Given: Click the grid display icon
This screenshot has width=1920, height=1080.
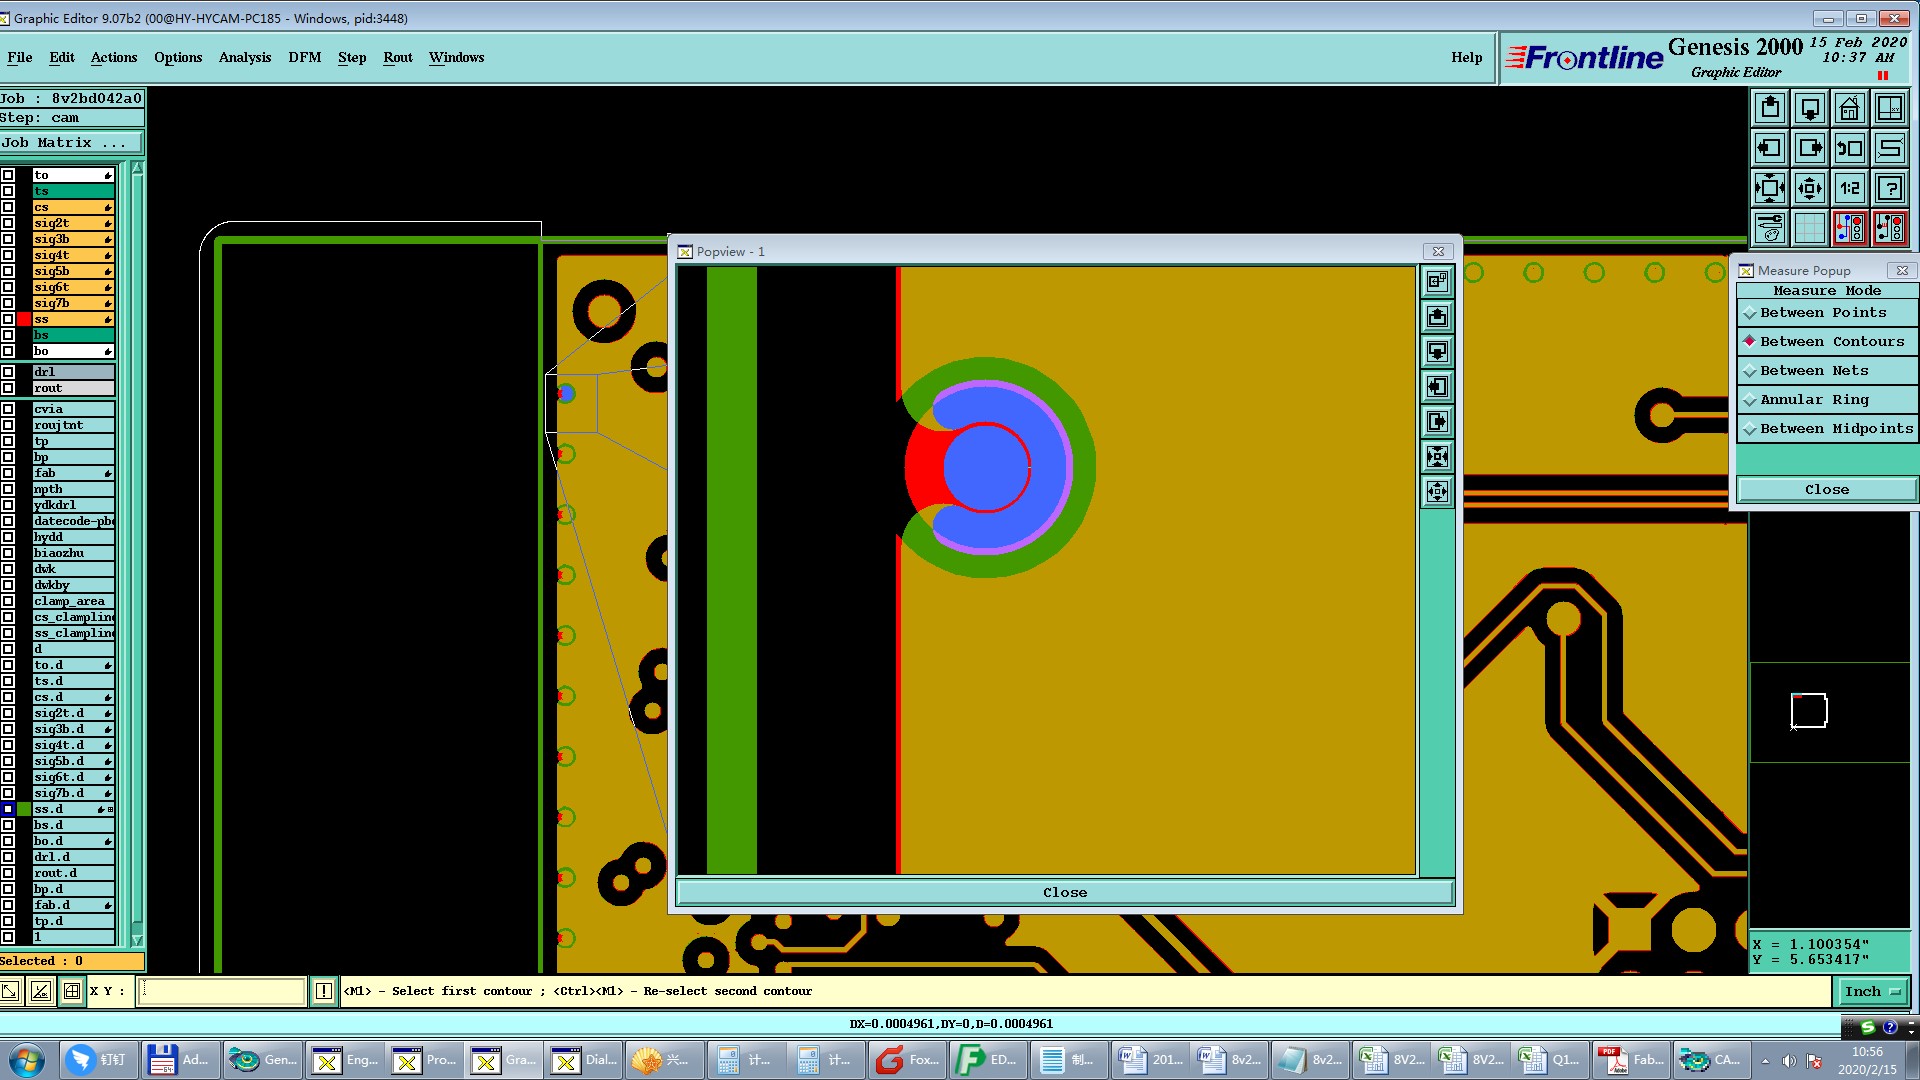Looking at the screenshot, I should pyautogui.click(x=1809, y=228).
